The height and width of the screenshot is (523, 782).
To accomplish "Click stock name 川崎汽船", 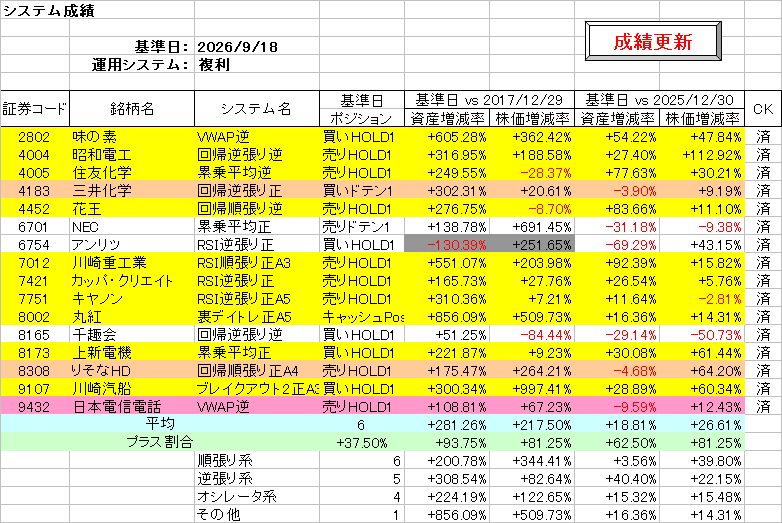I will tap(102, 388).
